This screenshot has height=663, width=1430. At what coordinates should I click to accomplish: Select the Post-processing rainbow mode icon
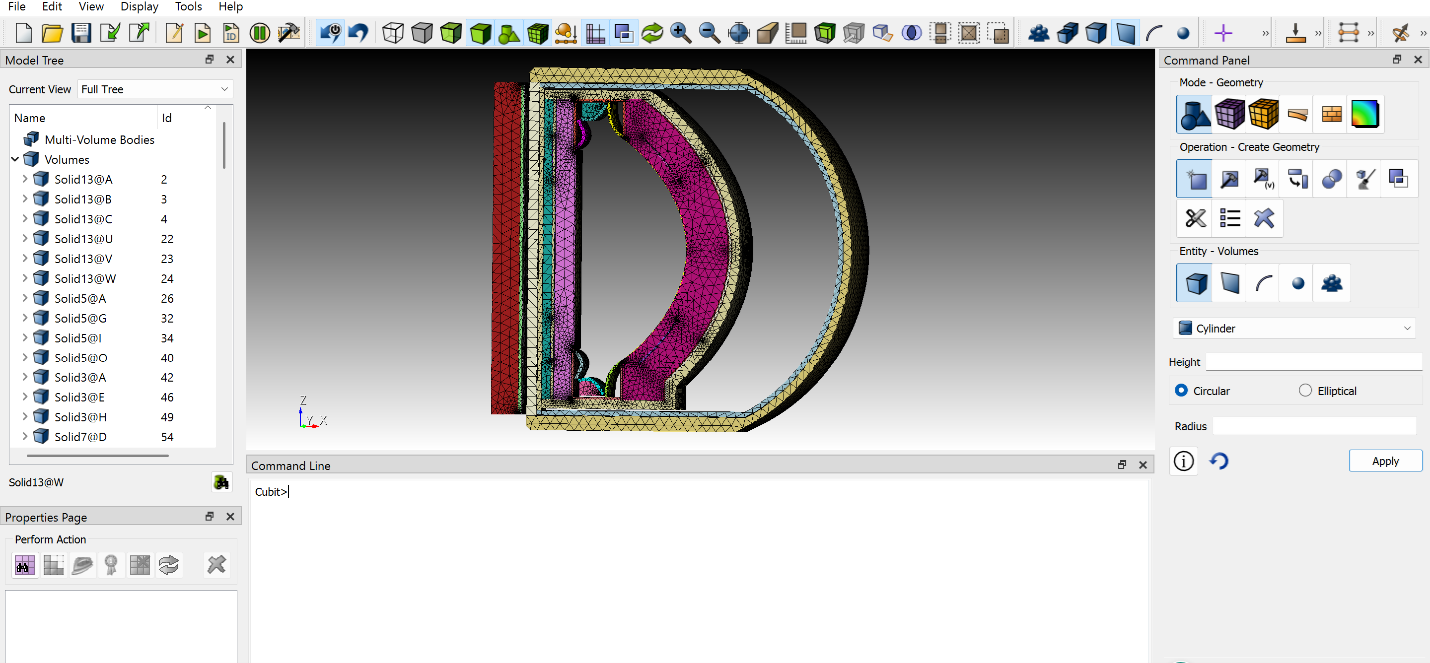(x=1365, y=114)
